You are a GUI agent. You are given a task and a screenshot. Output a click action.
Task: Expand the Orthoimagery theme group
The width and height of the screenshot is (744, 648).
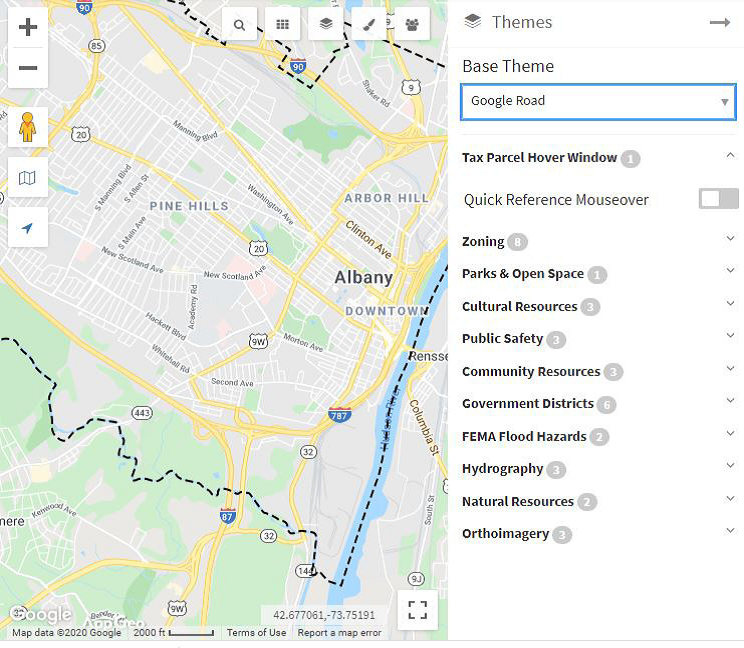[730, 532]
